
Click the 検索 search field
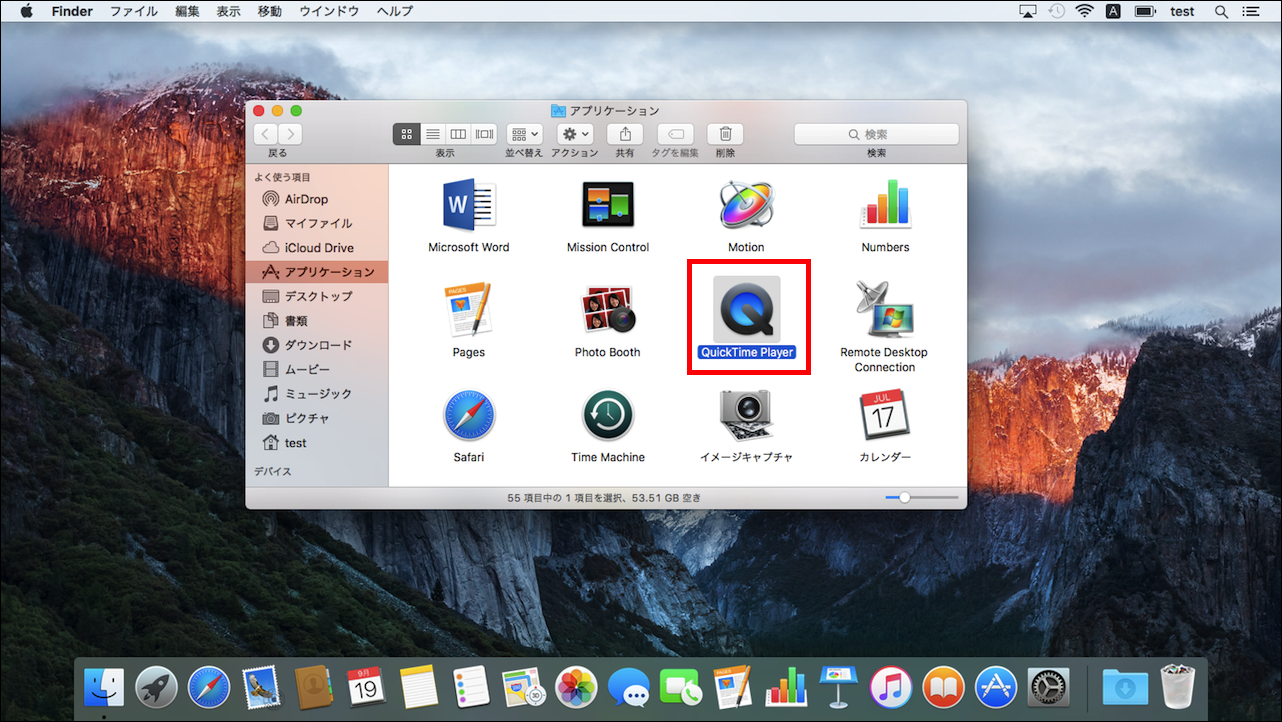coord(876,134)
